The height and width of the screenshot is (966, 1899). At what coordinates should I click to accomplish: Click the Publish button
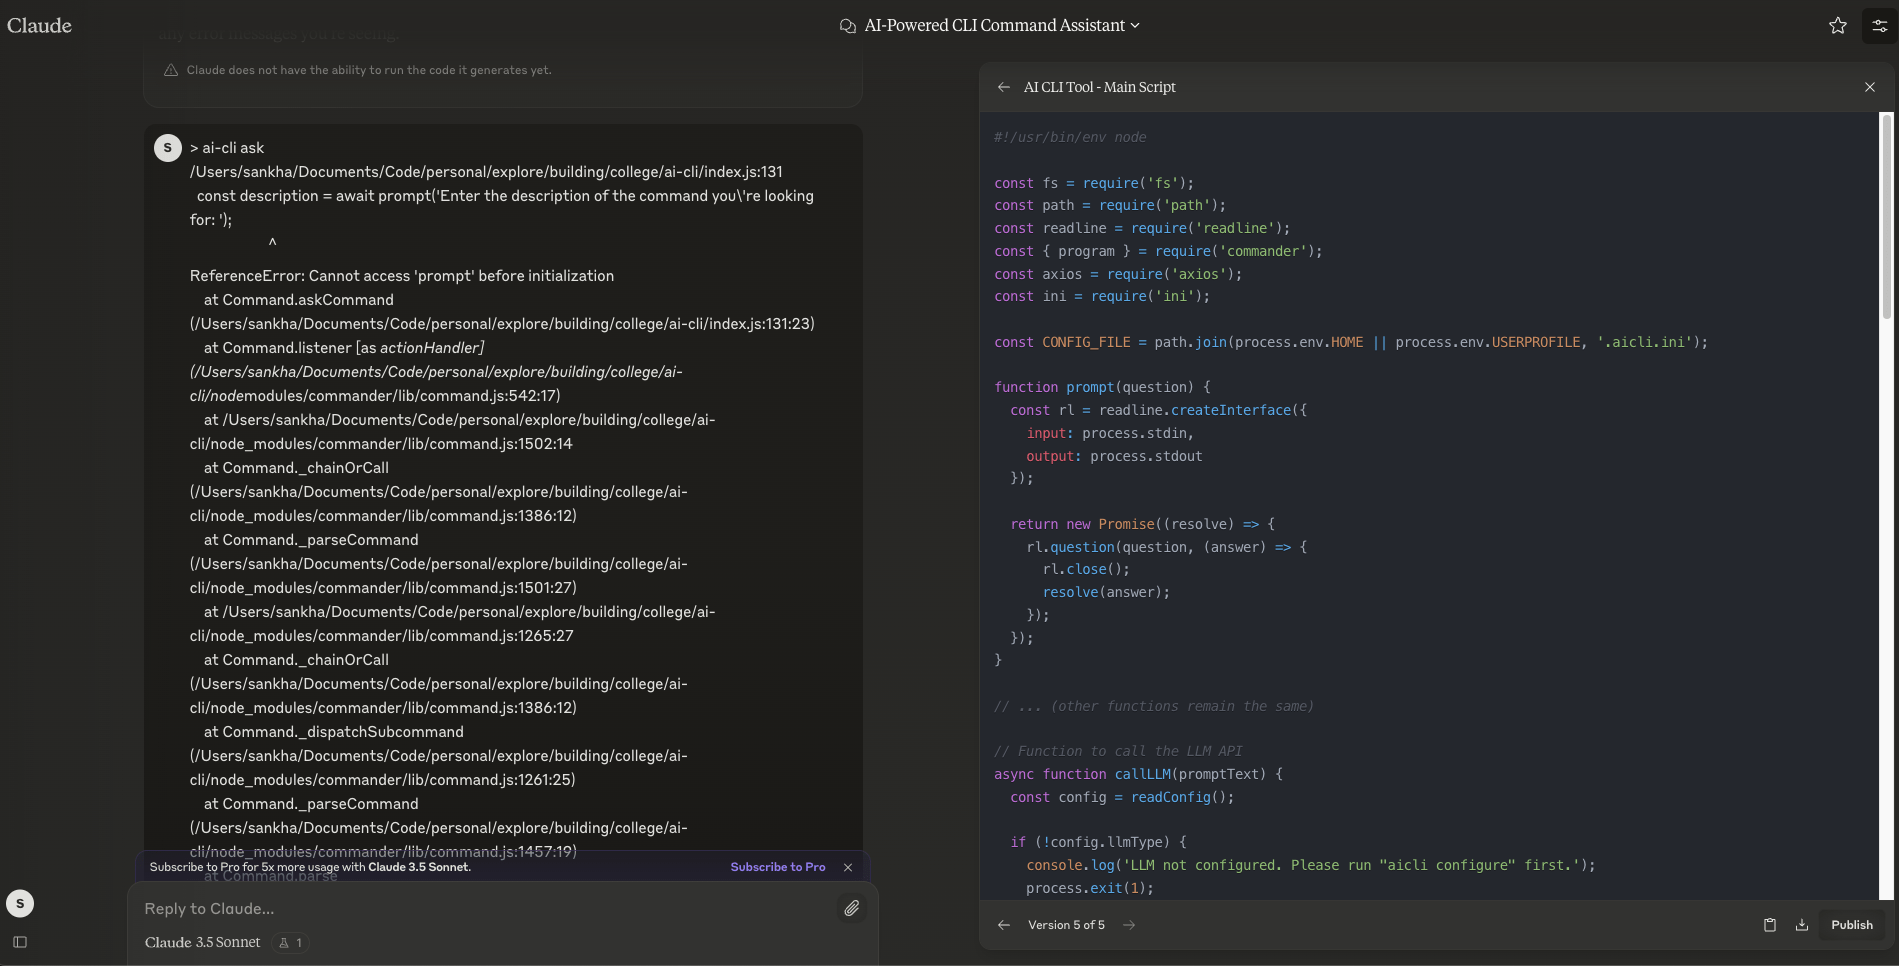pos(1852,925)
